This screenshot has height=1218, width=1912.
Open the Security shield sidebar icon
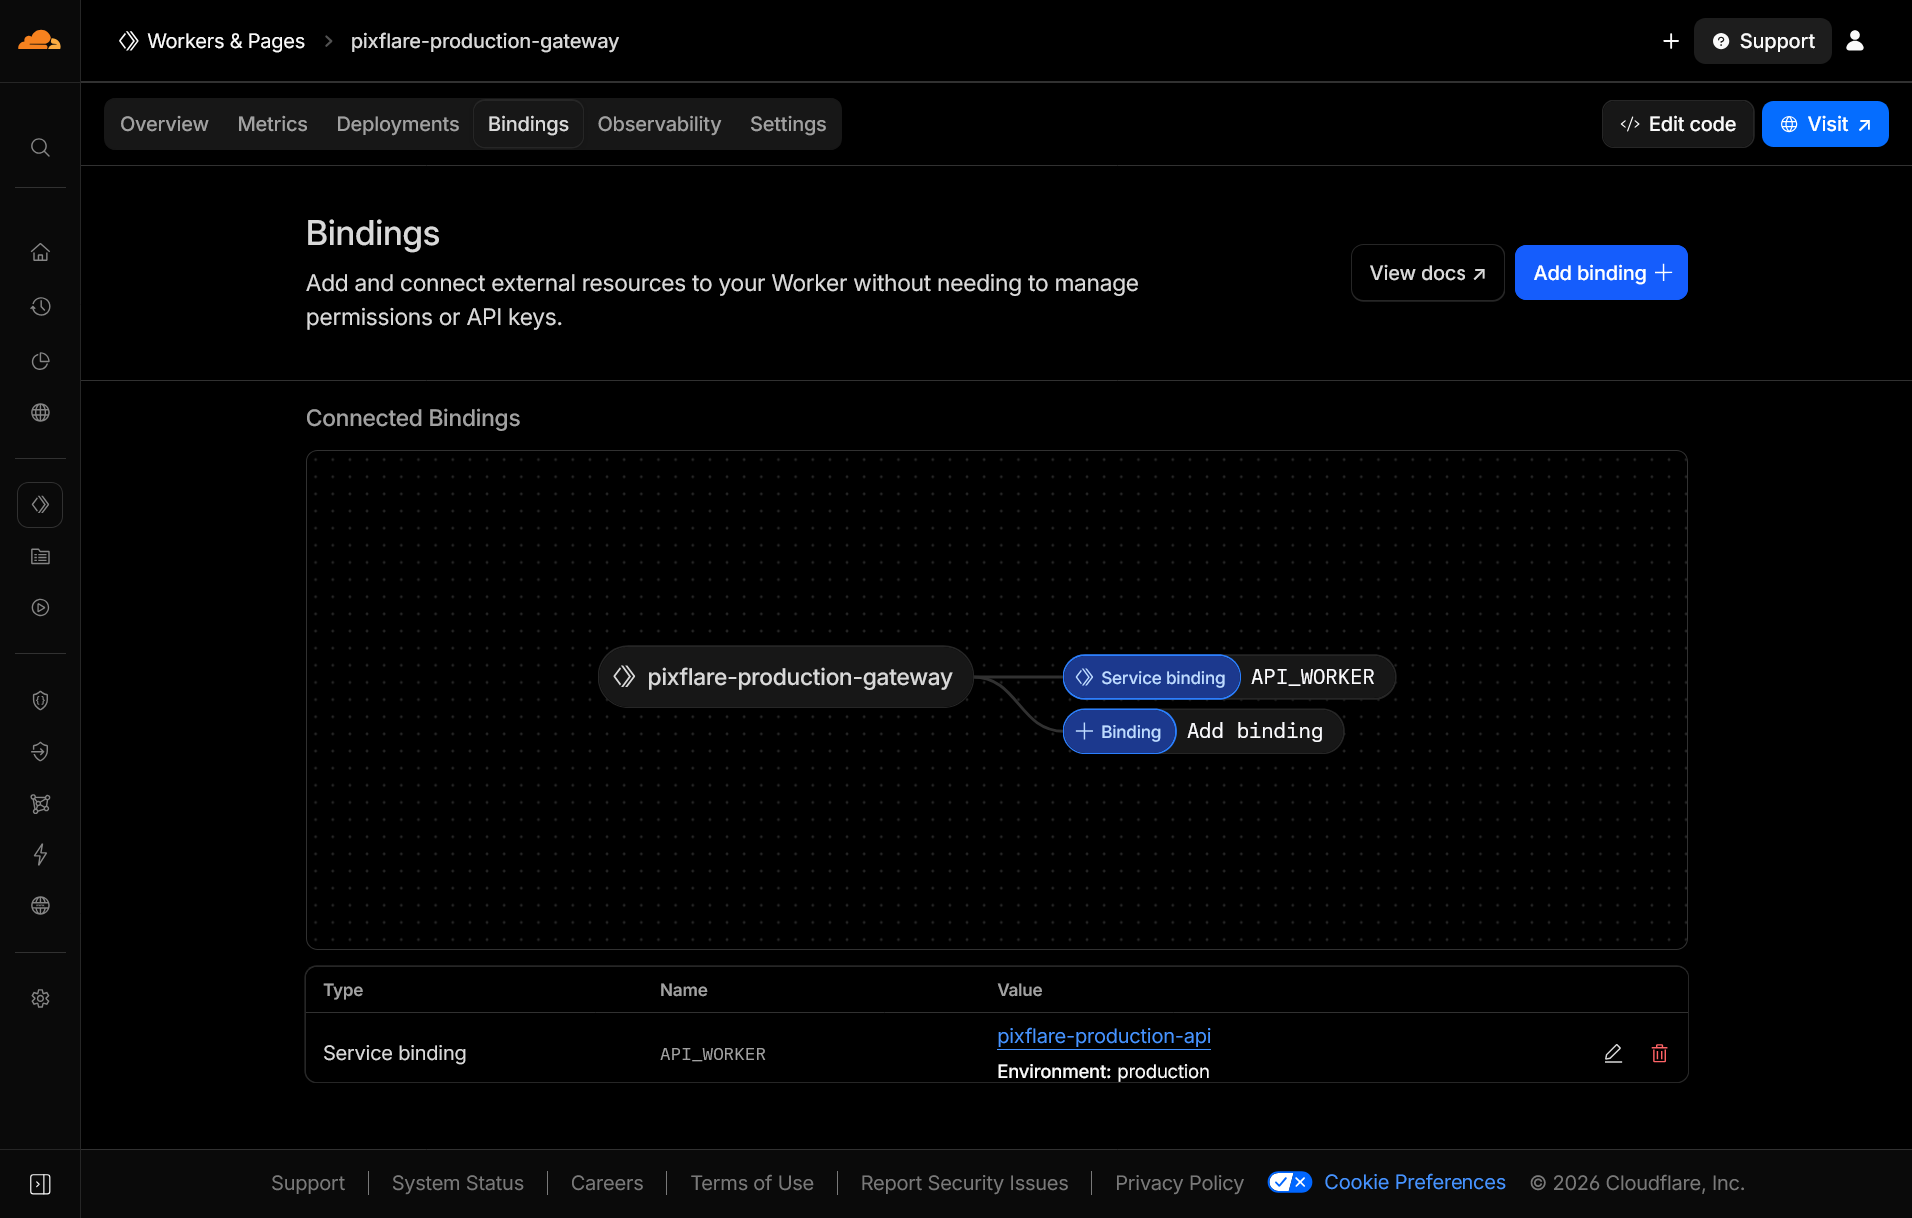coord(40,700)
